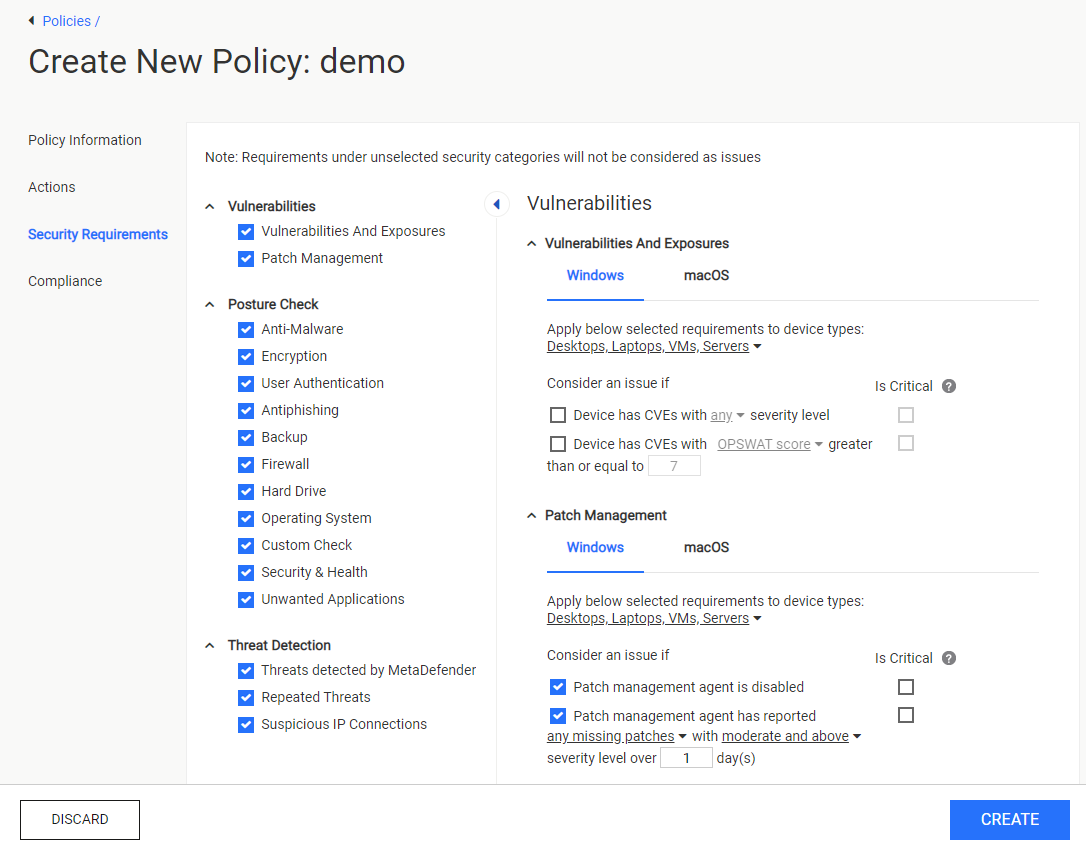Uncheck Backup checkbox
This screenshot has width=1086, height=848.
(246, 438)
